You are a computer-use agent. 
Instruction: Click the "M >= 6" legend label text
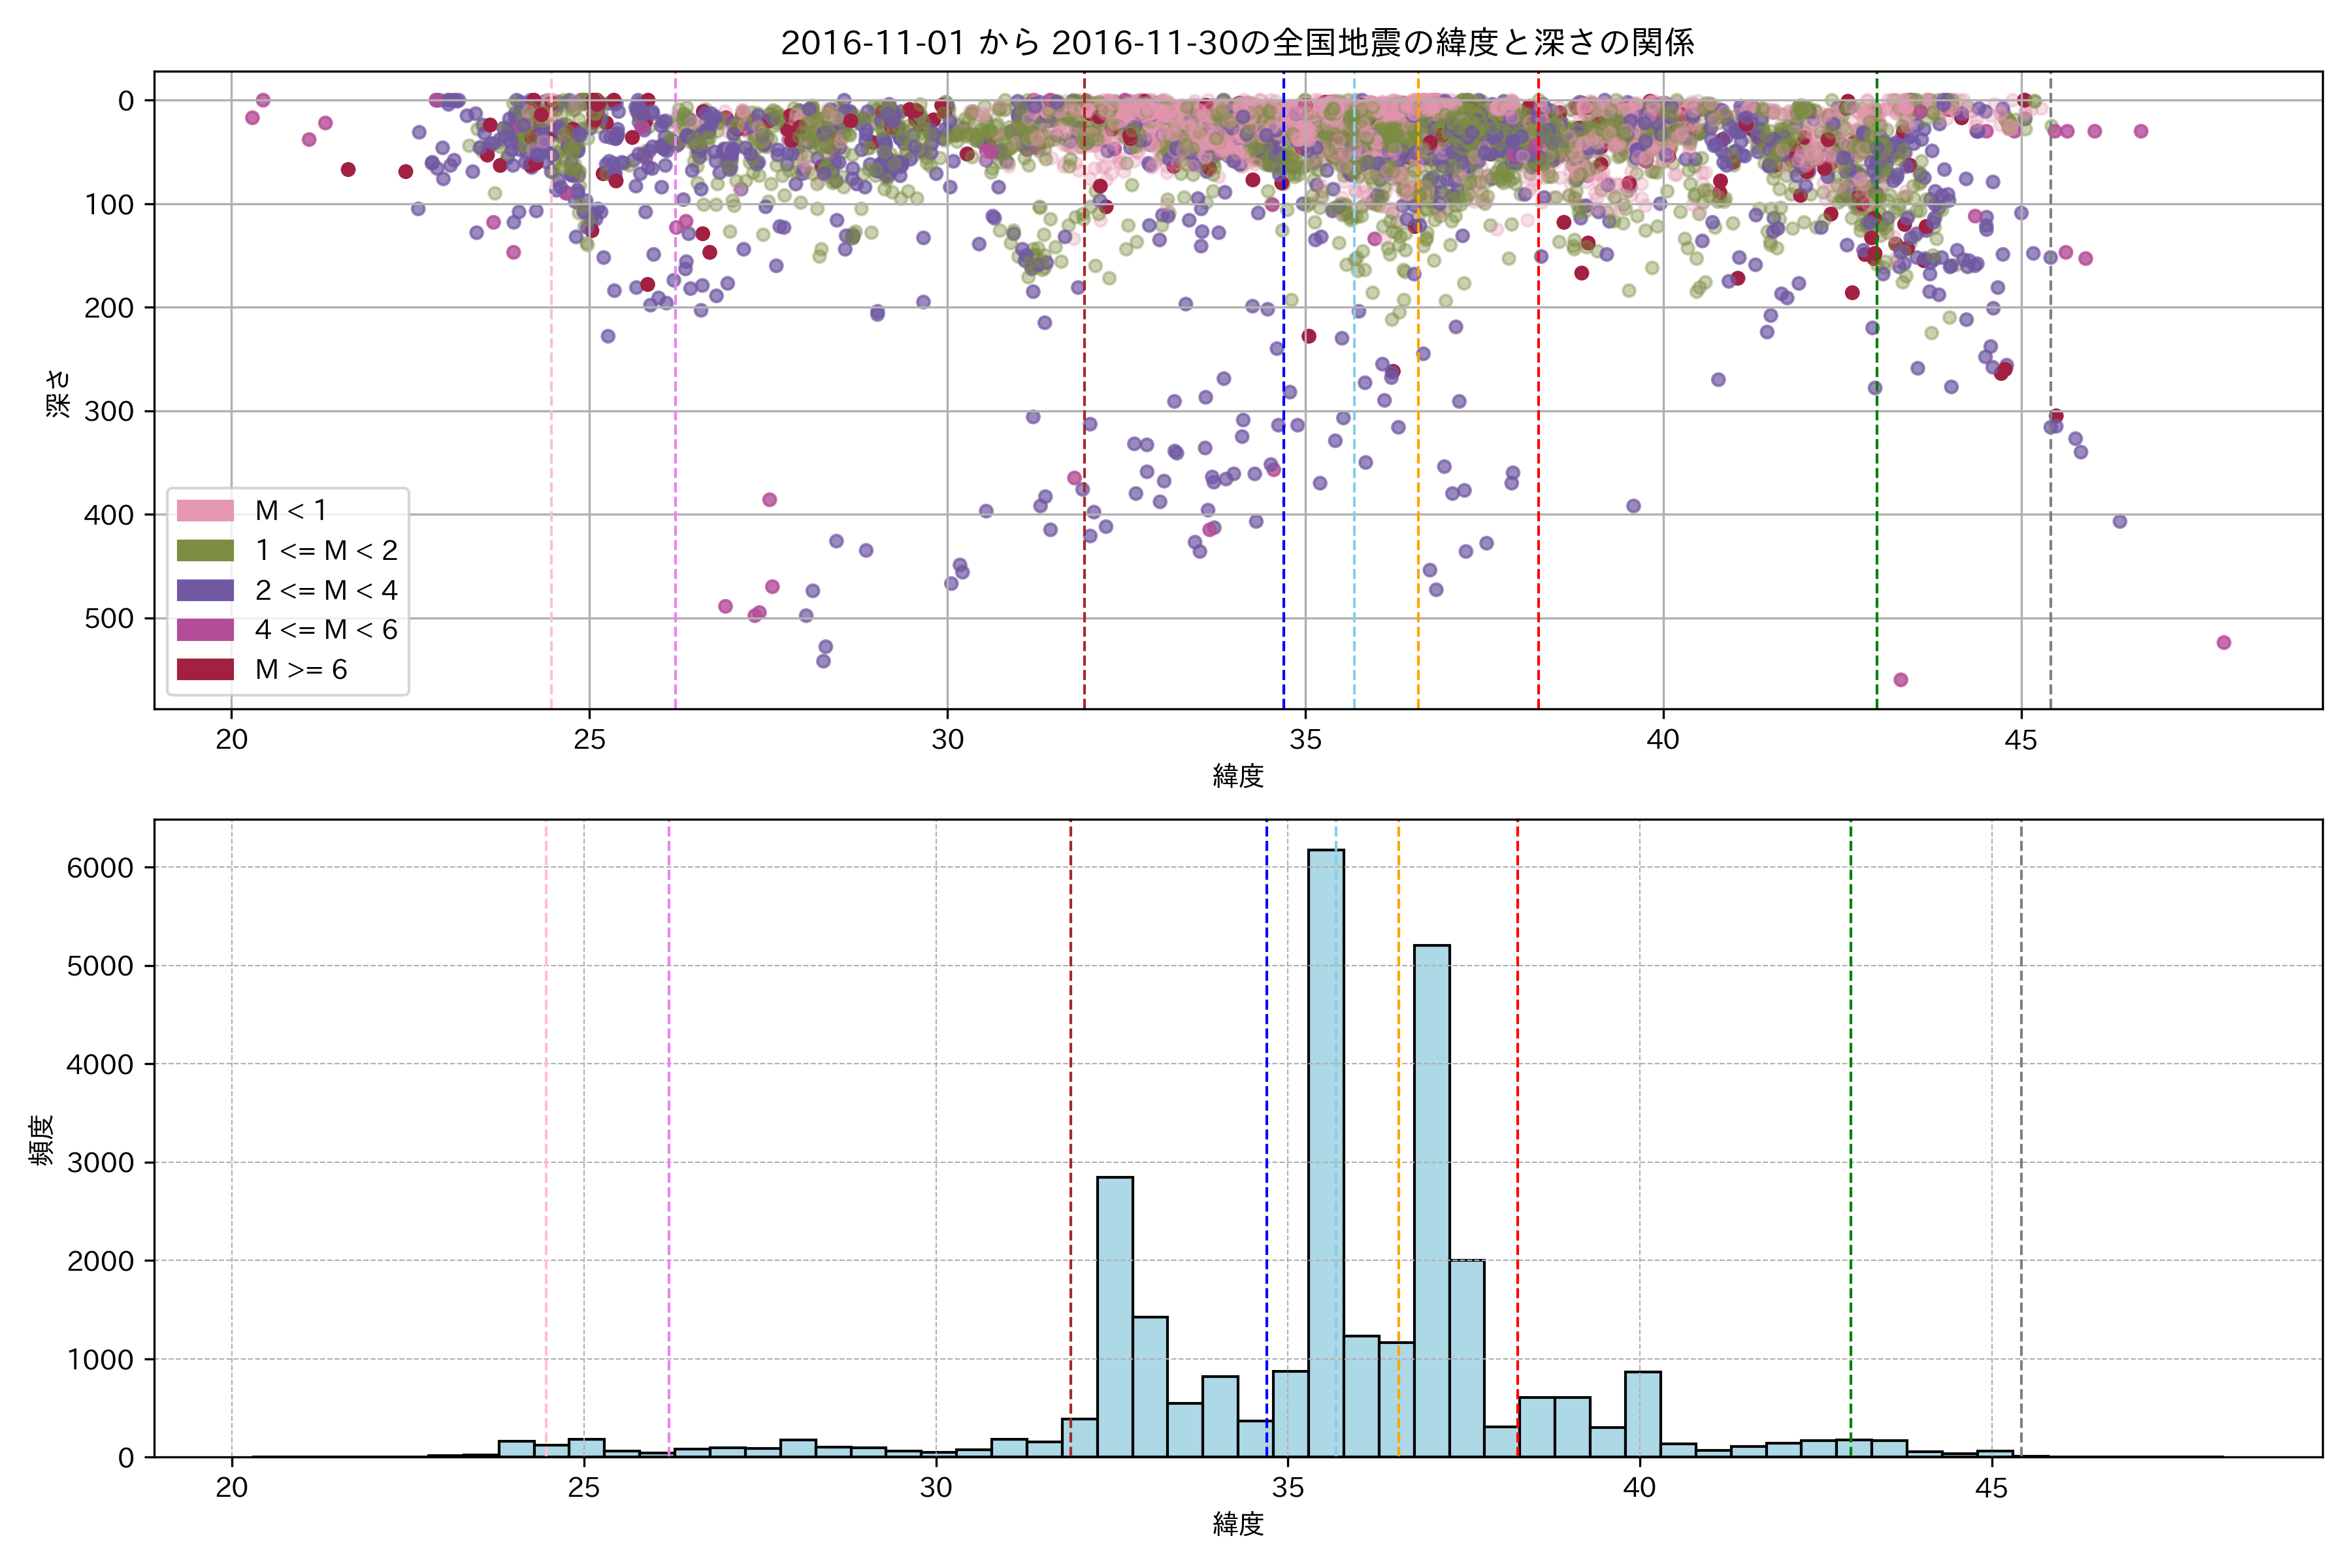301,670
